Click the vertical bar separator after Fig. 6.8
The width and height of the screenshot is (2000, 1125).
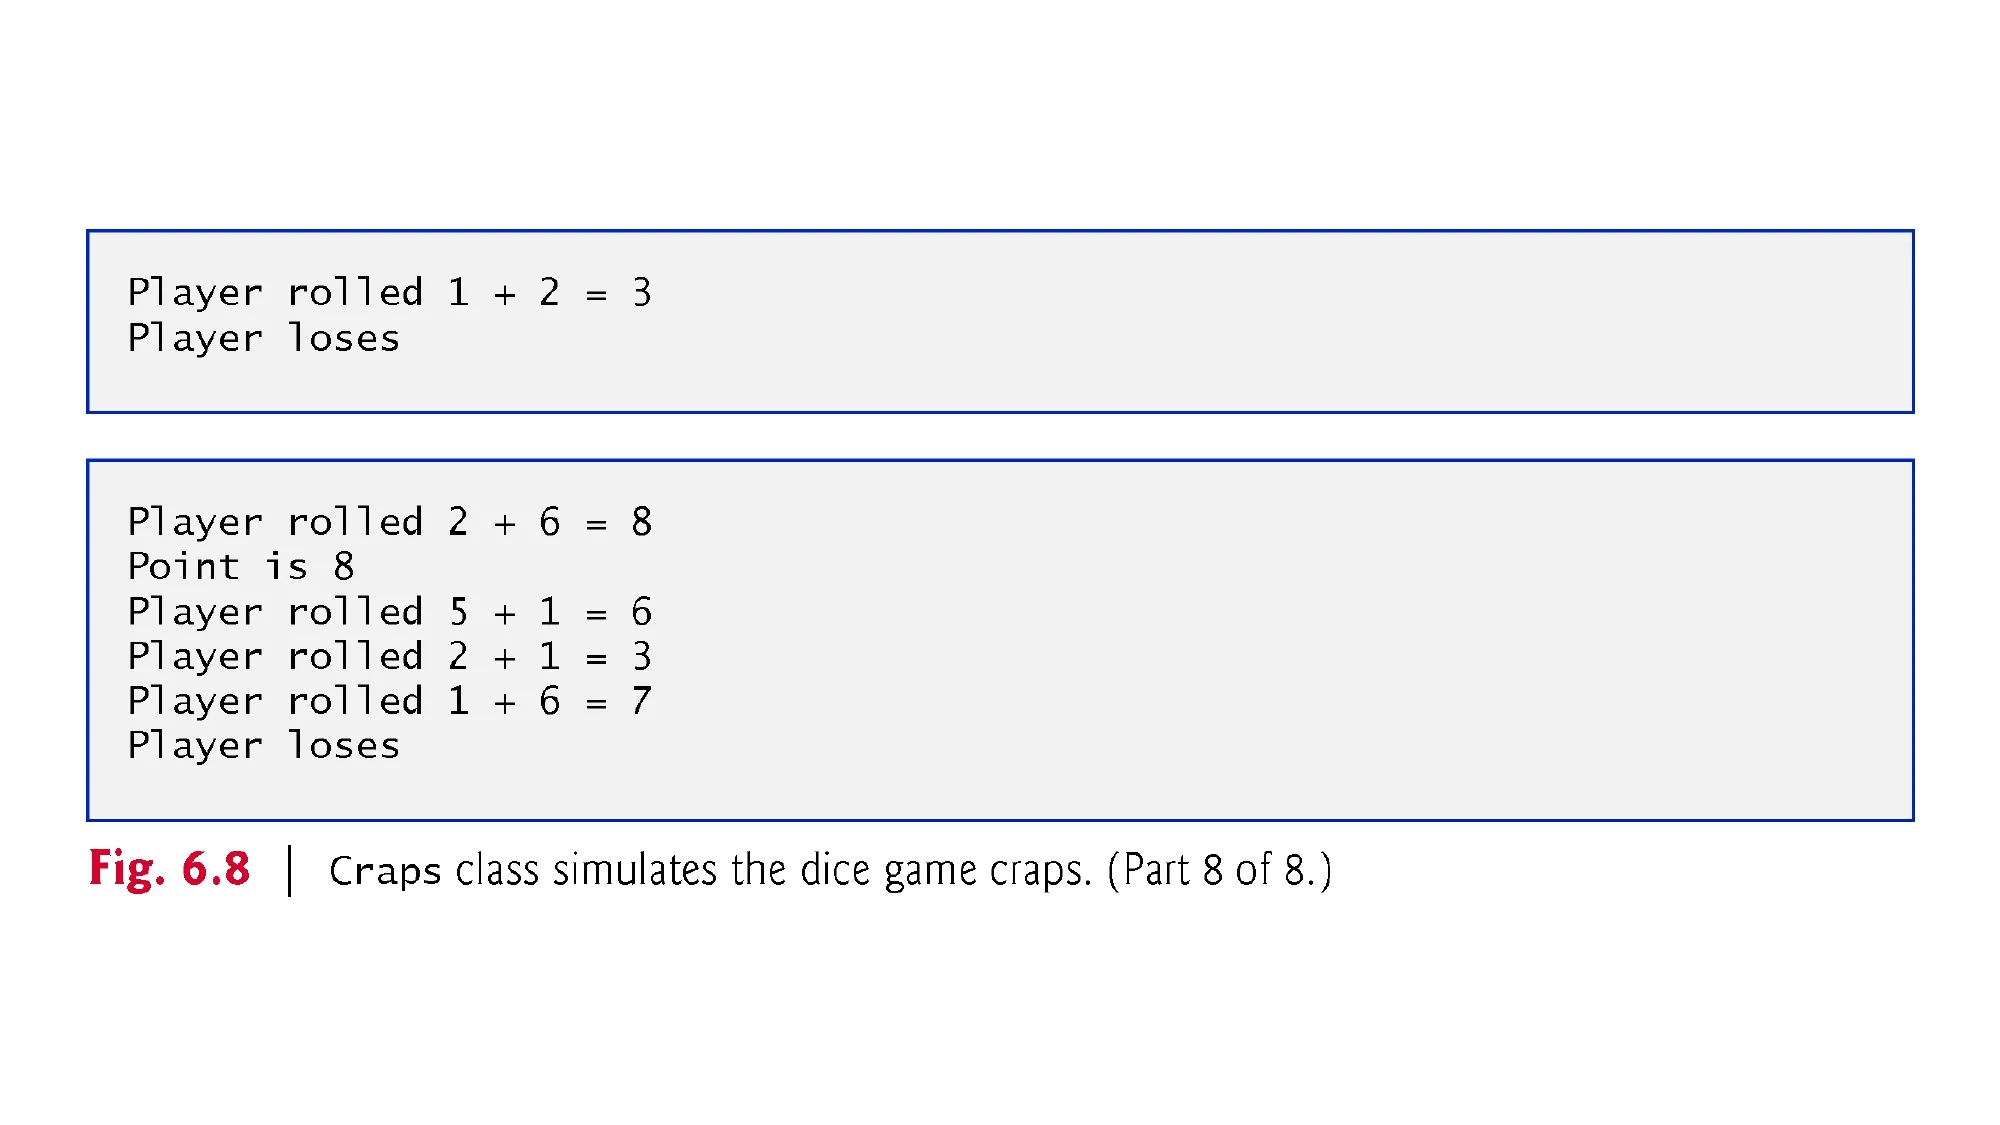[x=290, y=870]
